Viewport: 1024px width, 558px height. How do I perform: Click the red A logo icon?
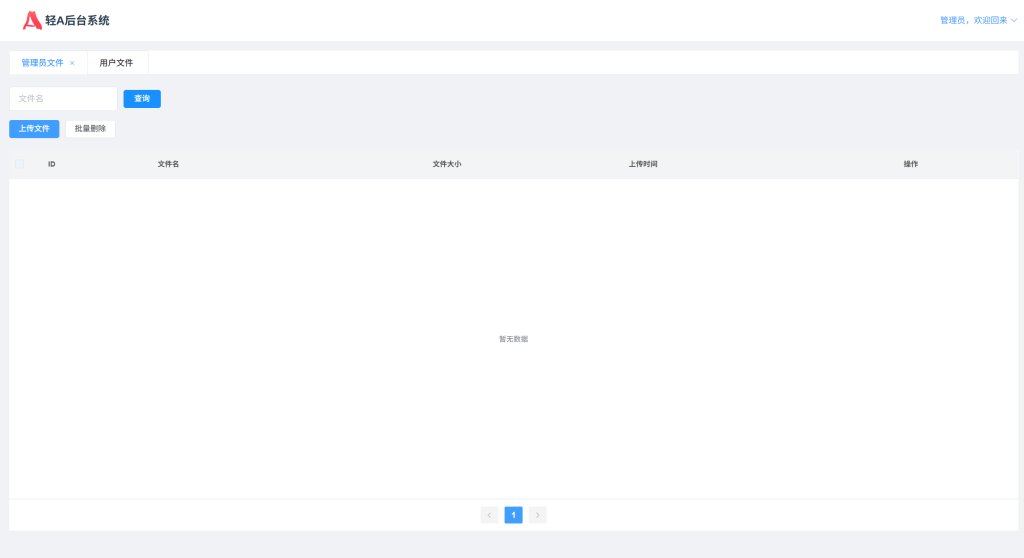32,20
